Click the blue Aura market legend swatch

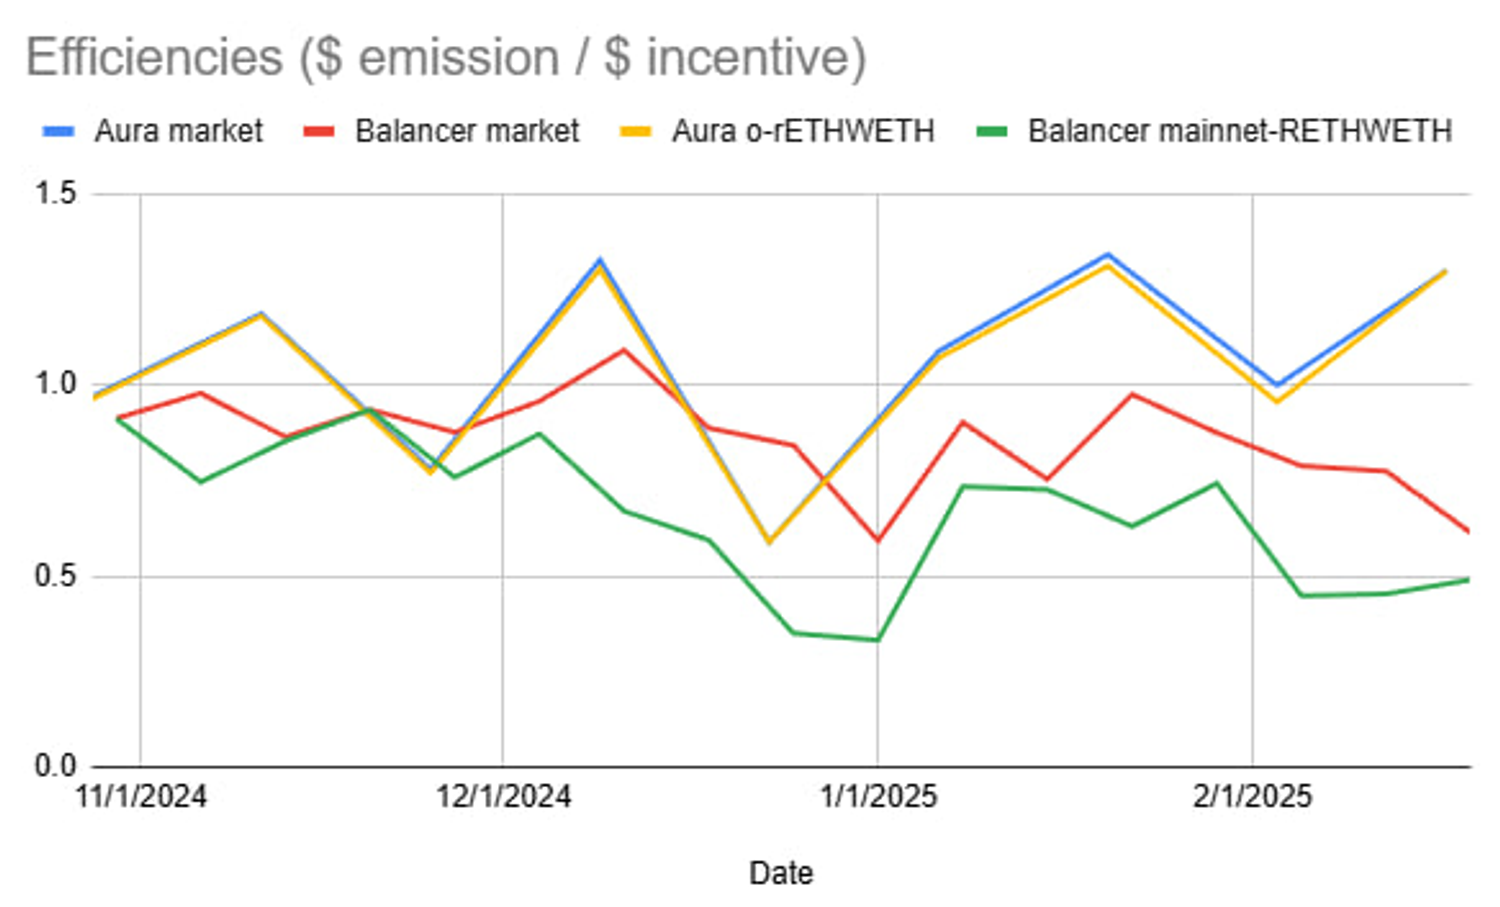pos(59,131)
